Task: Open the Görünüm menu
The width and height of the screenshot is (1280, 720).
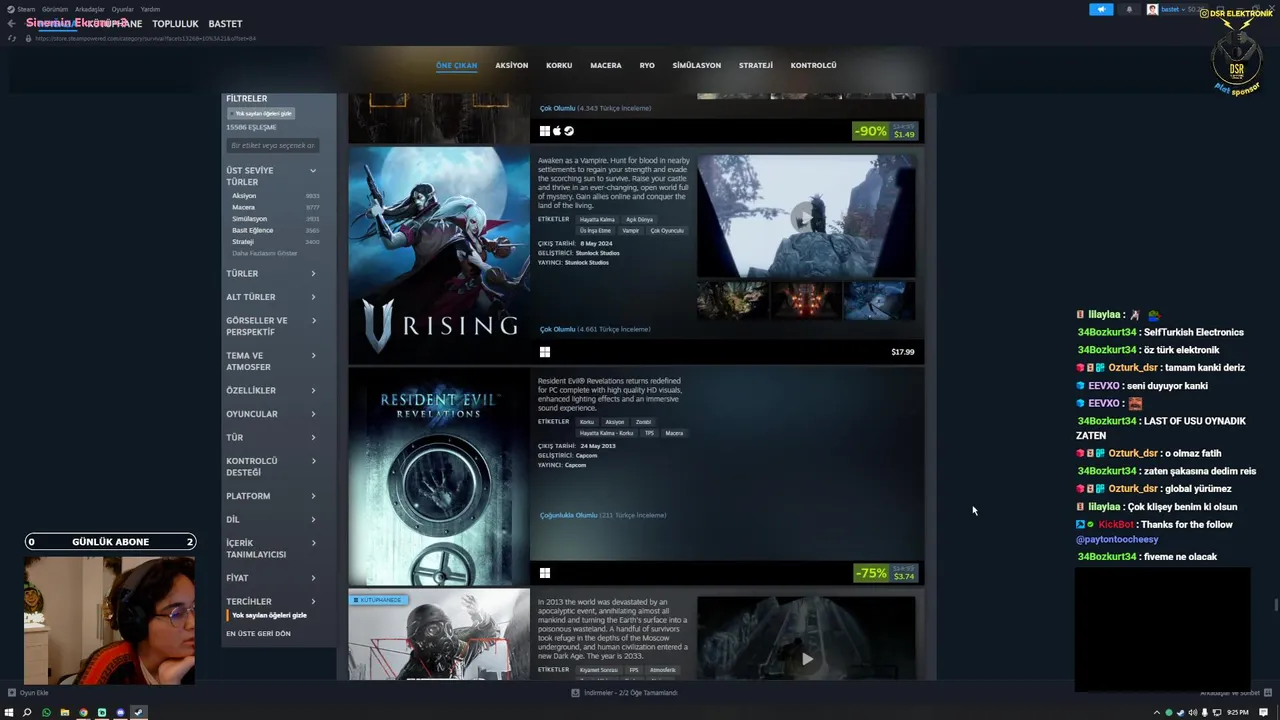Action: tap(55, 9)
